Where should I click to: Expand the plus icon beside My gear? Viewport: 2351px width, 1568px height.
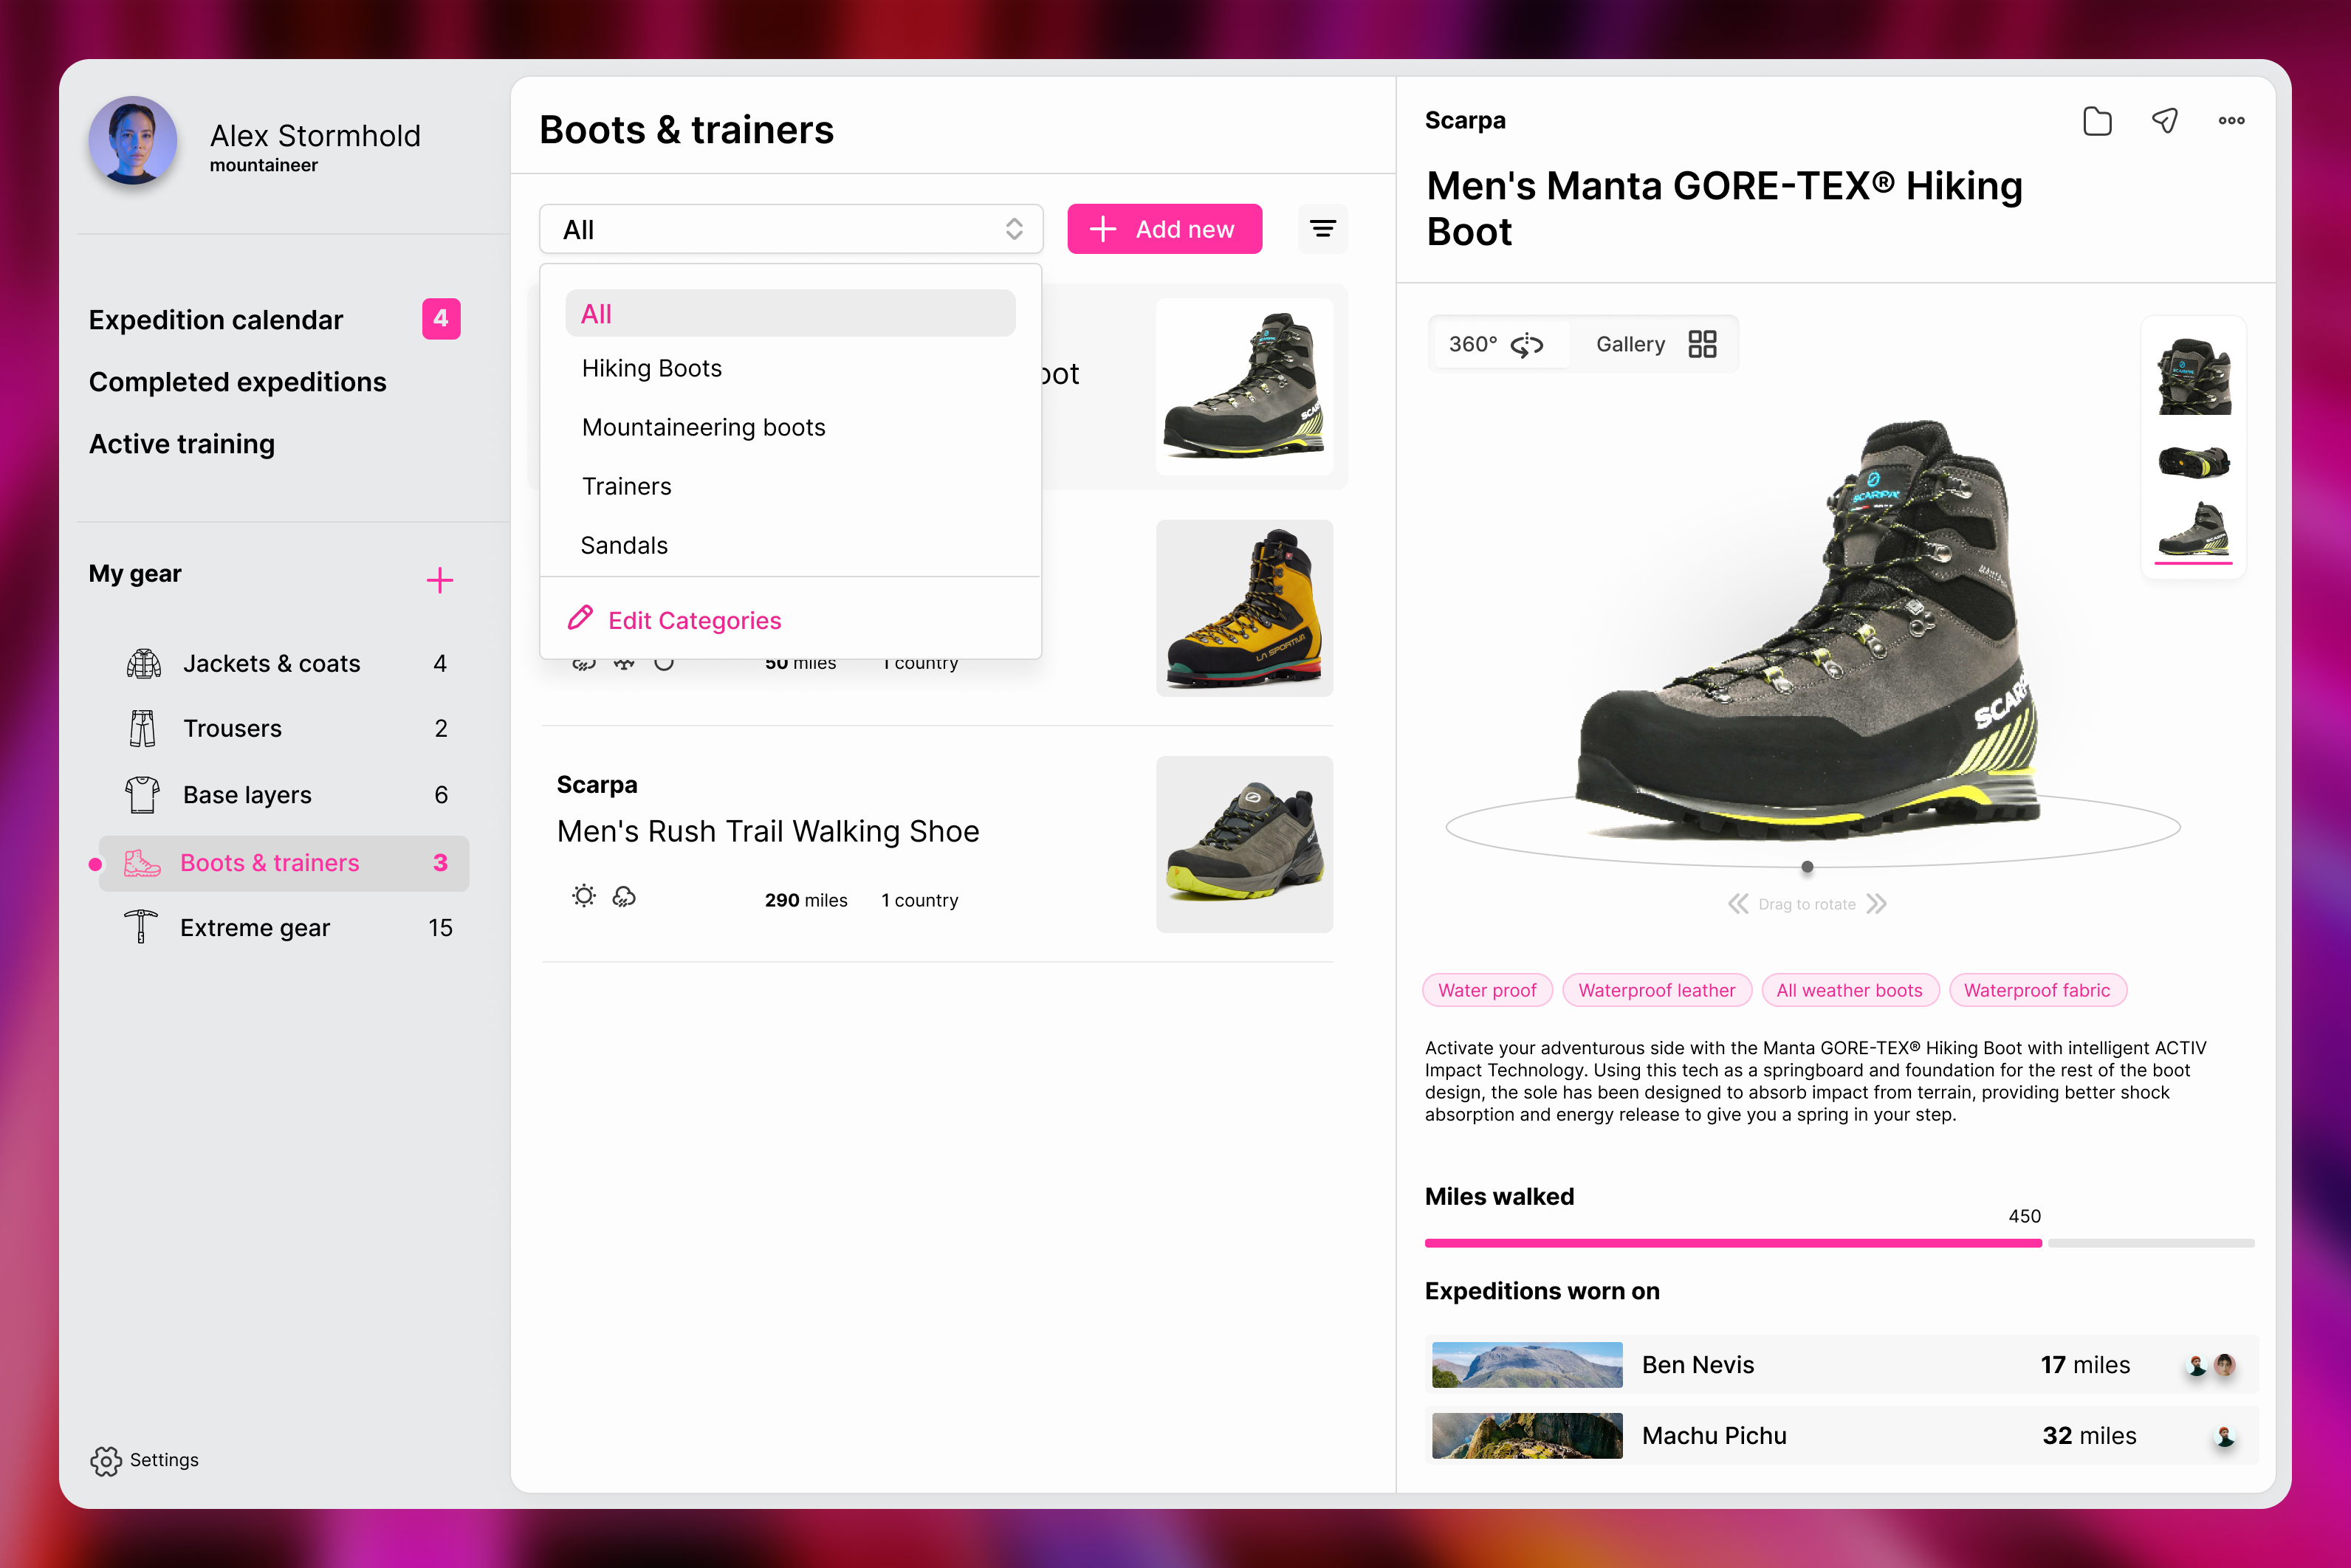[x=440, y=579]
